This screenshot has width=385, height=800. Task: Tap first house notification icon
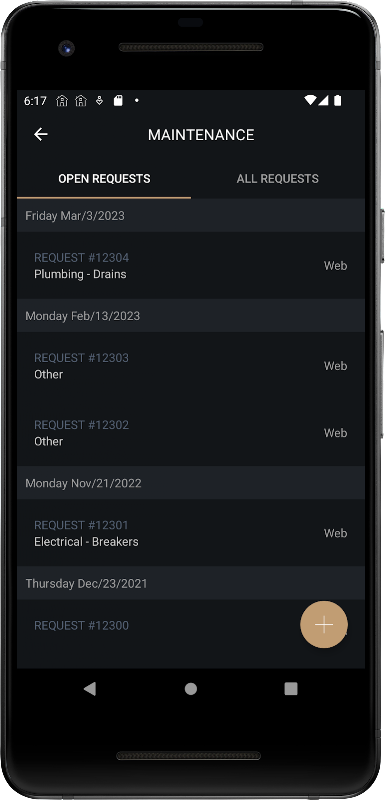pos(62,101)
